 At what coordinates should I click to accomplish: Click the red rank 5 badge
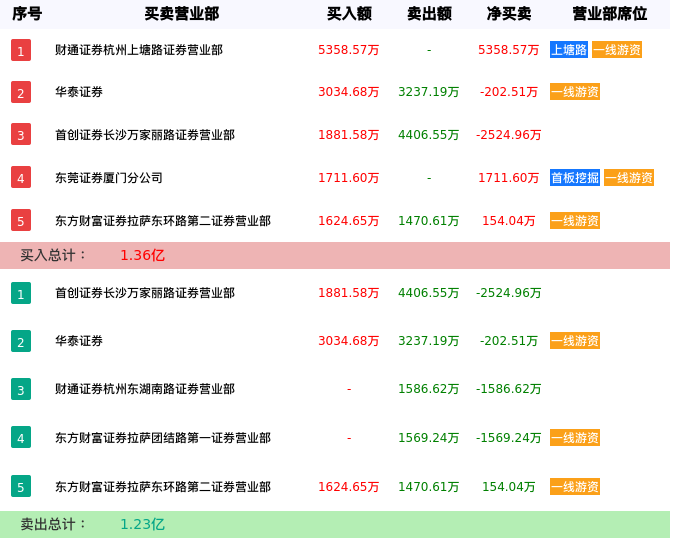(x=21, y=221)
